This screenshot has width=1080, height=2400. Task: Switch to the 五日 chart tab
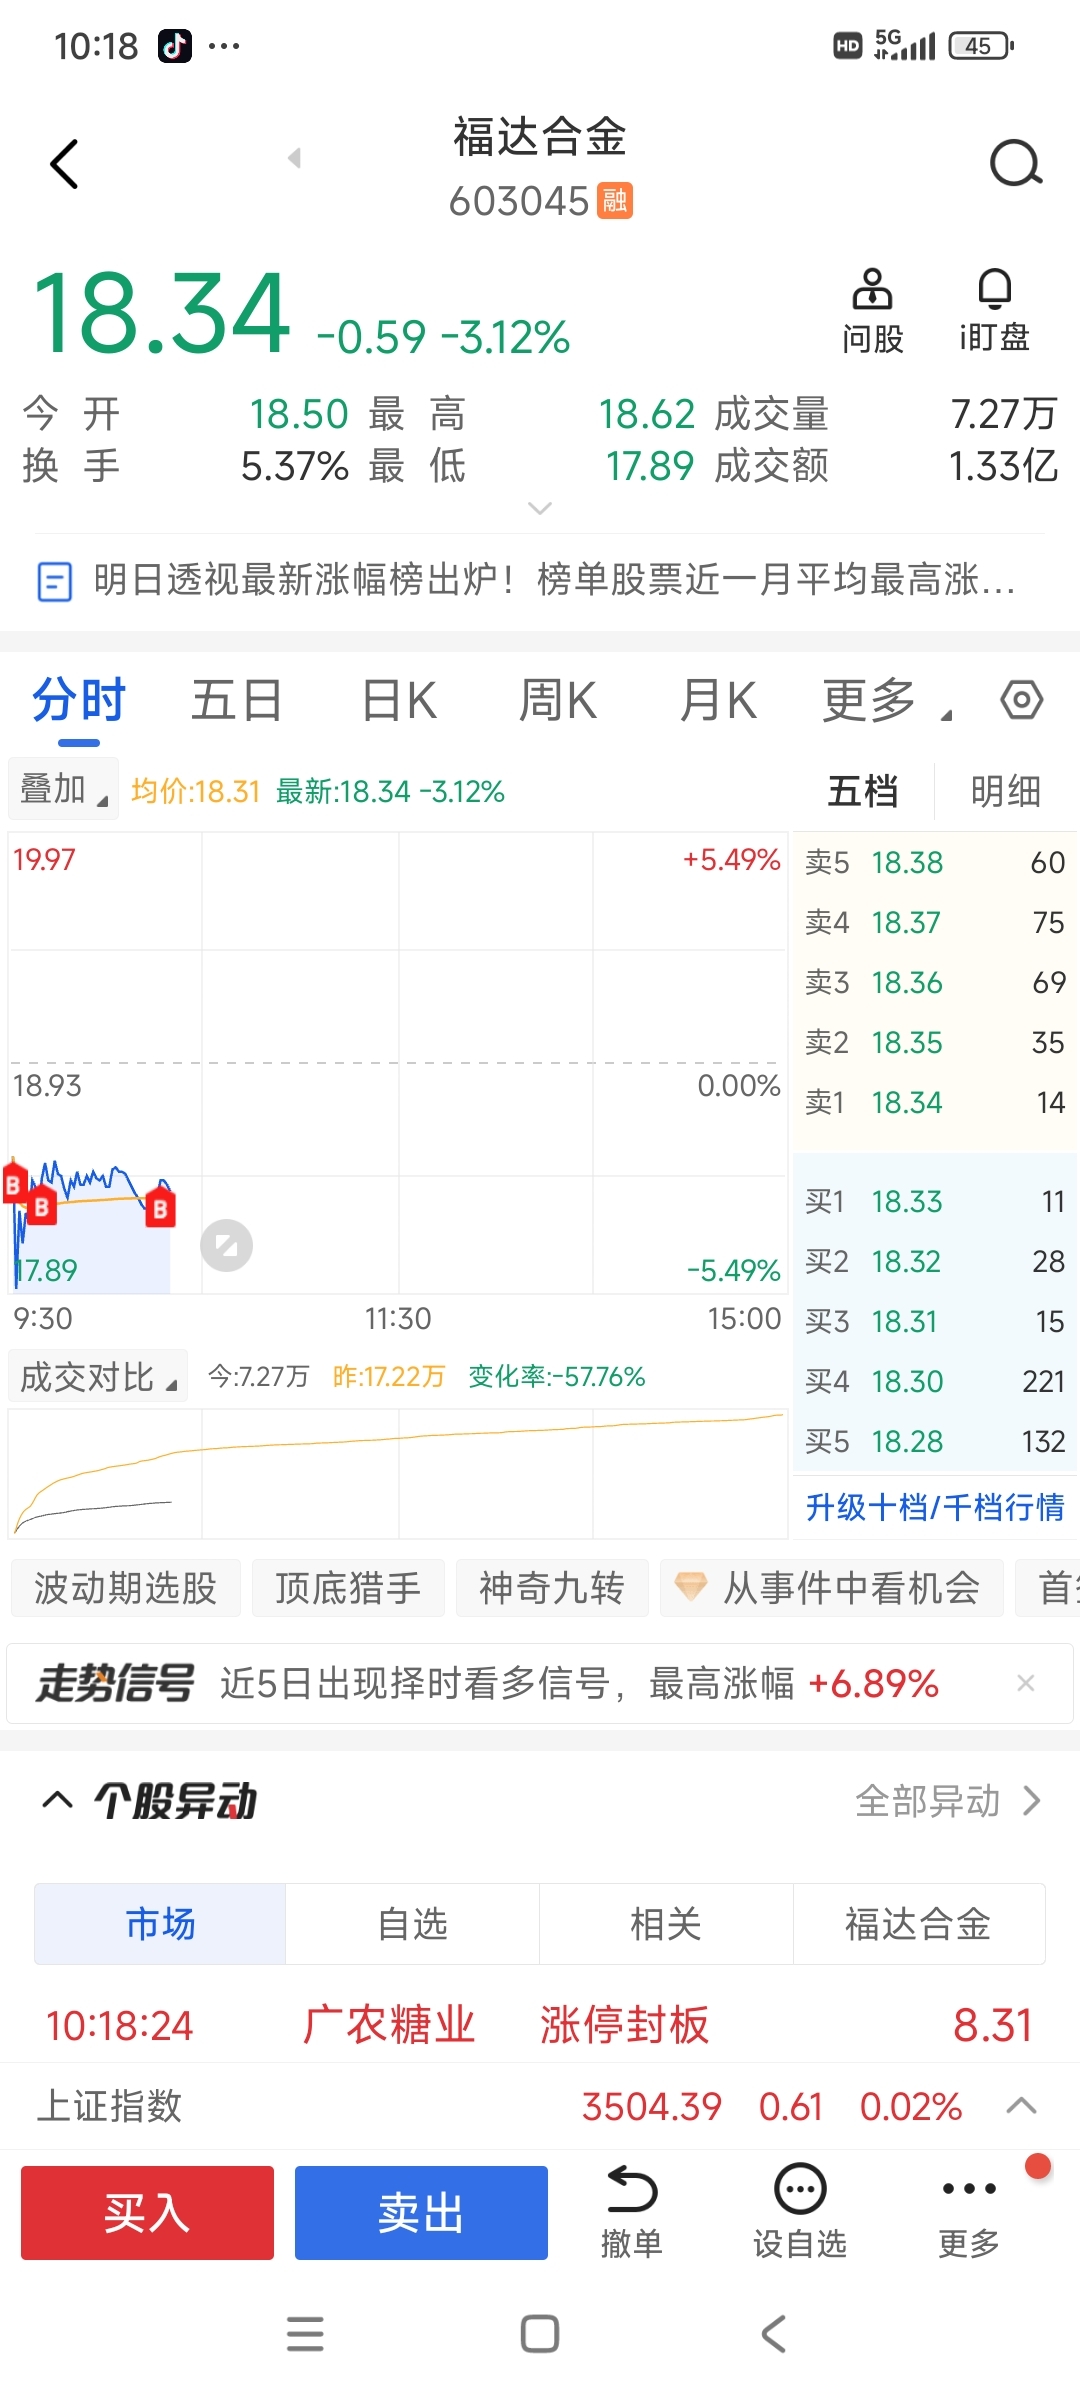pos(237,699)
